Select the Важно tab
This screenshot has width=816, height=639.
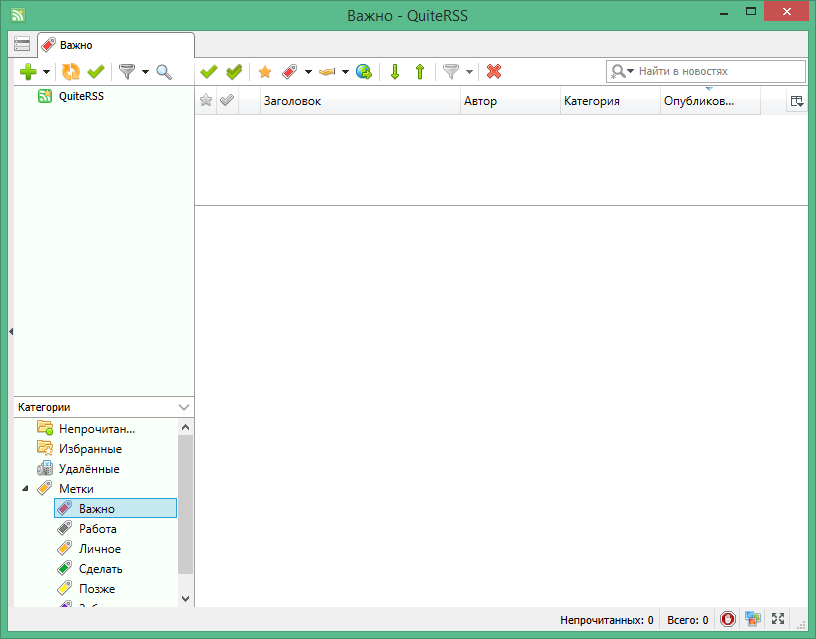[116, 45]
